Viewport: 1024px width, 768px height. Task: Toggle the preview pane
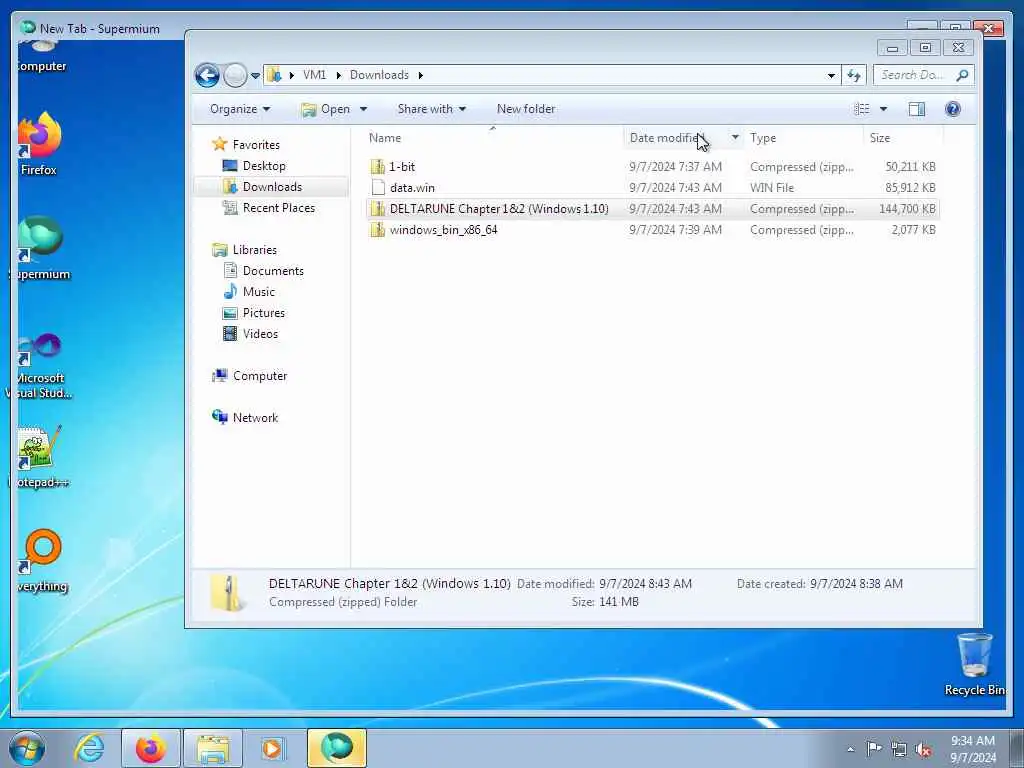917,109
